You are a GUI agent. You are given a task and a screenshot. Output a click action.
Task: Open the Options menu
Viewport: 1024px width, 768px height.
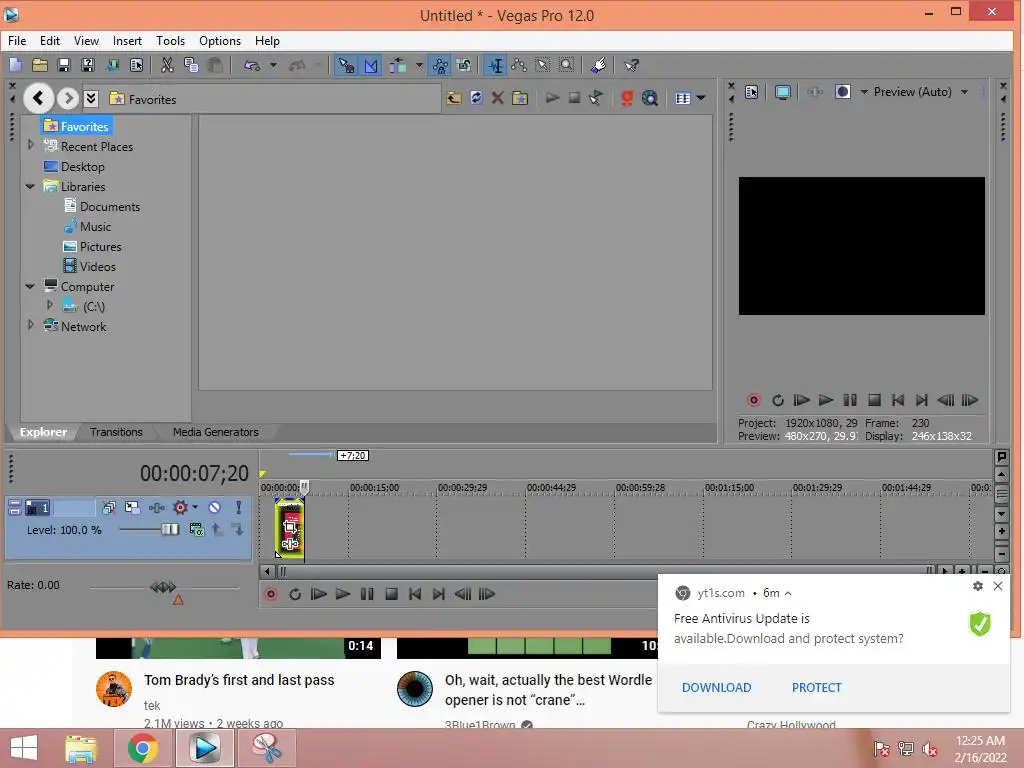(x=220, y=40)
